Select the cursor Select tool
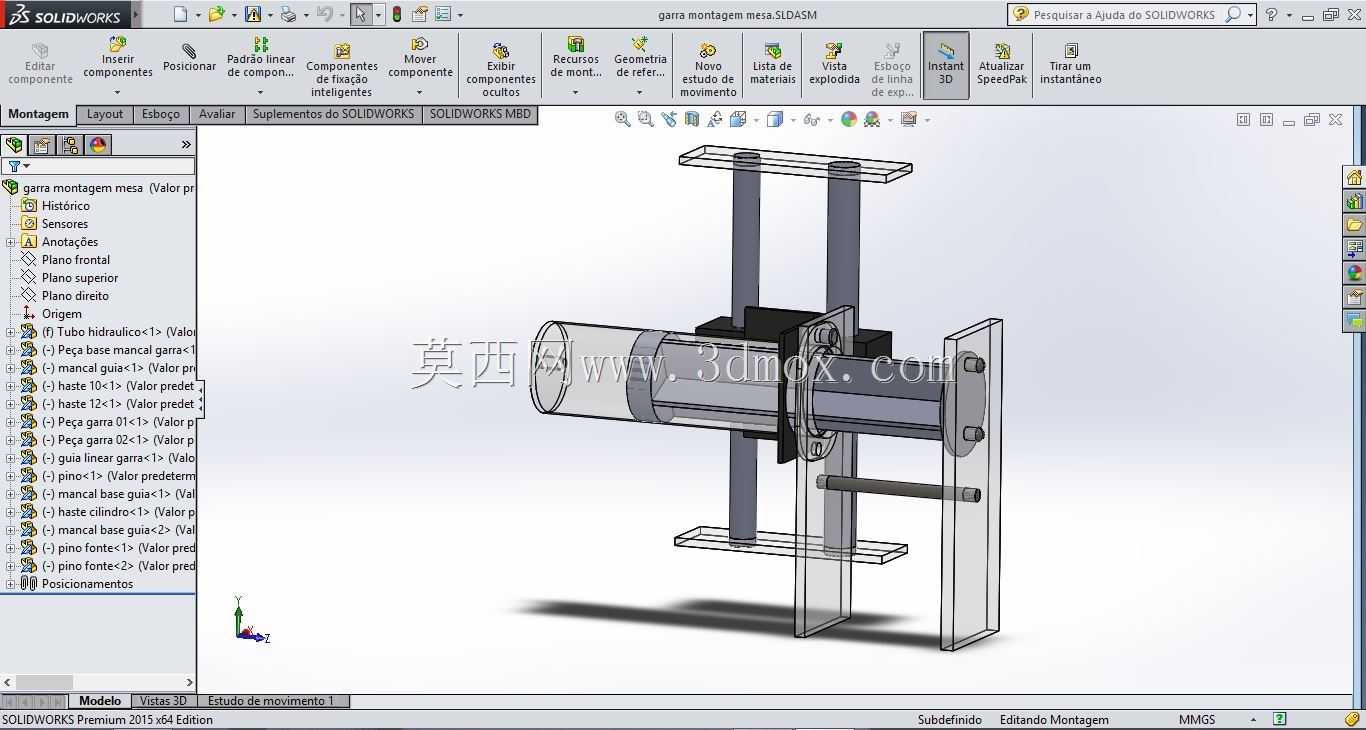 point(360,14)
